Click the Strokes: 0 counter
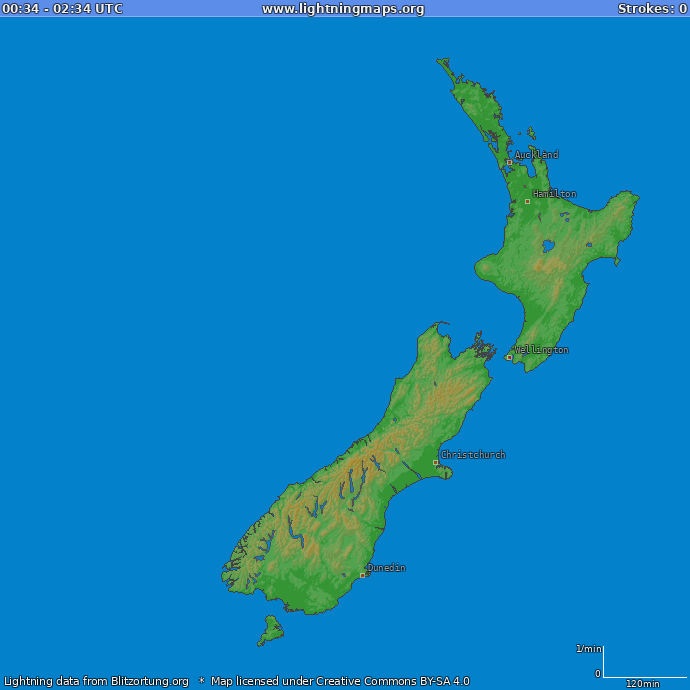Screen dimensions: 690x690 click(x=651, y=9)
